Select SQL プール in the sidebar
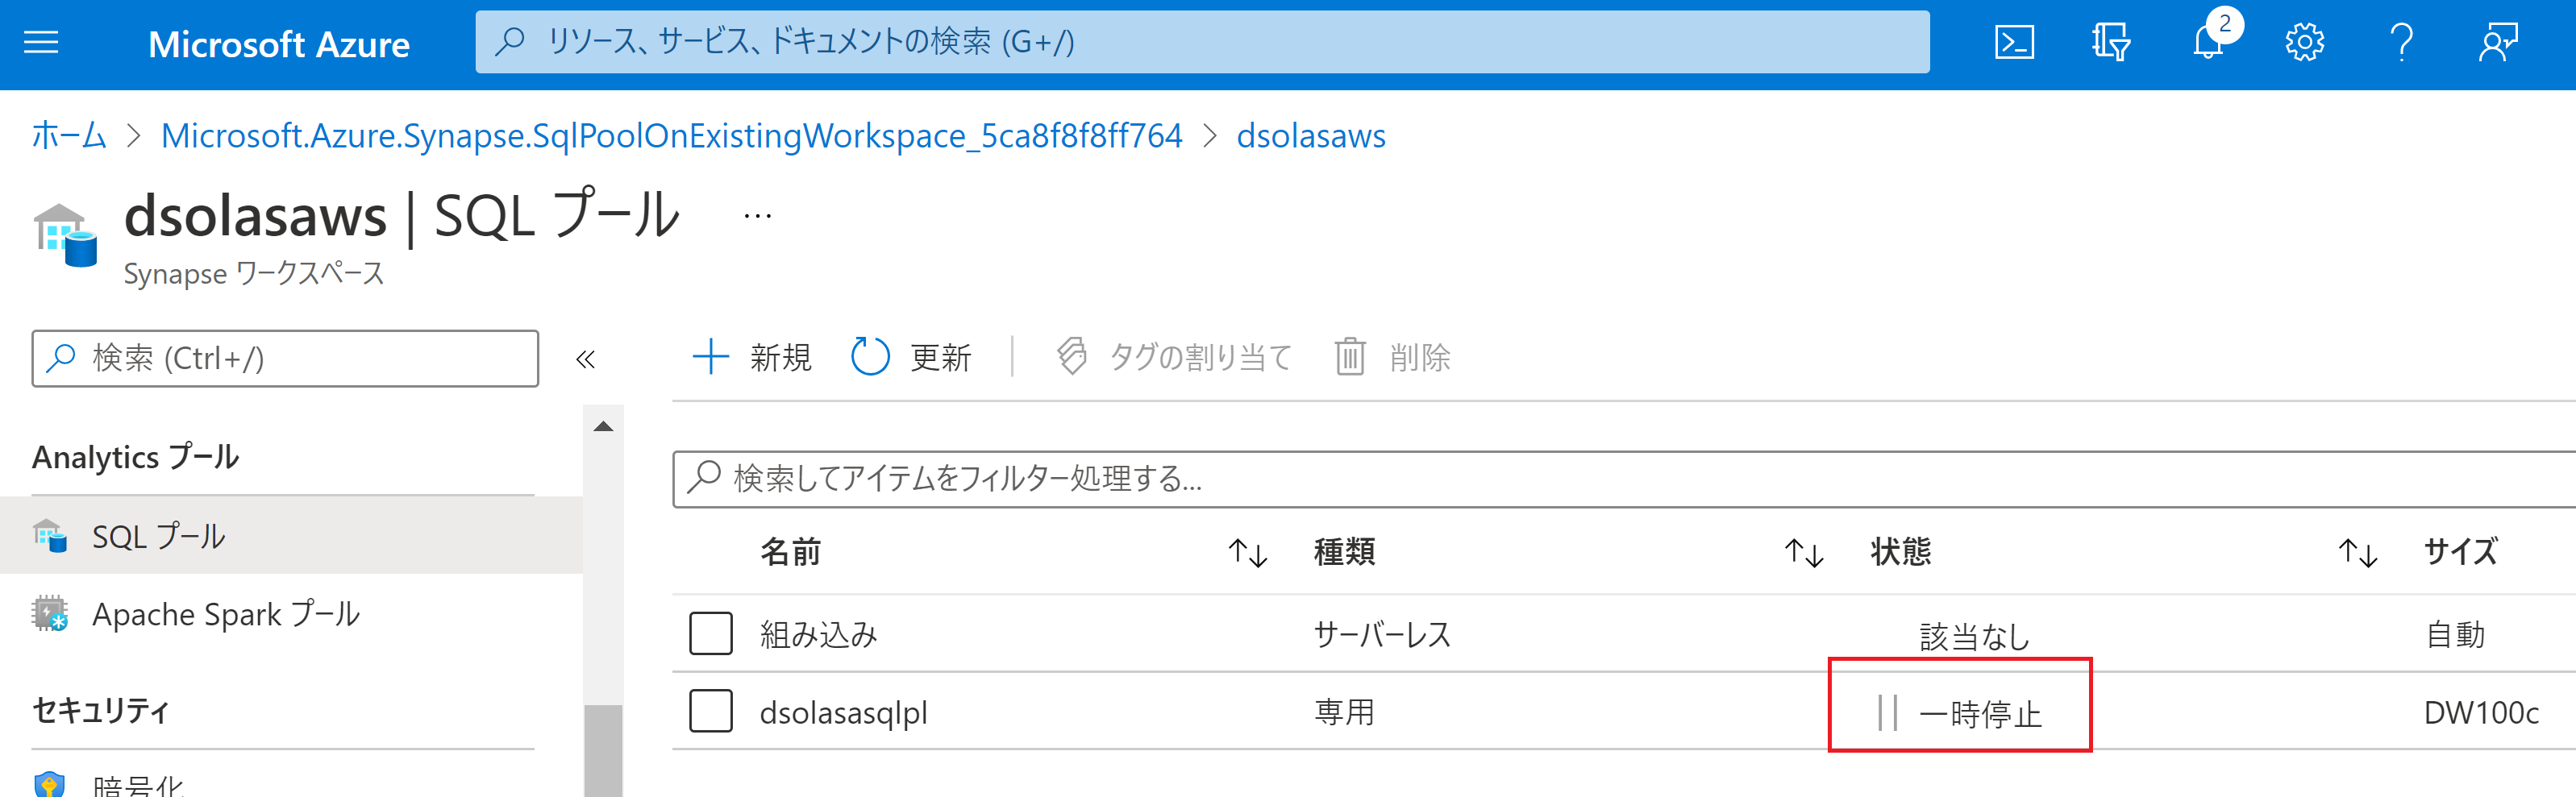This screenshot has width=2576, height=797. [158, 536]
